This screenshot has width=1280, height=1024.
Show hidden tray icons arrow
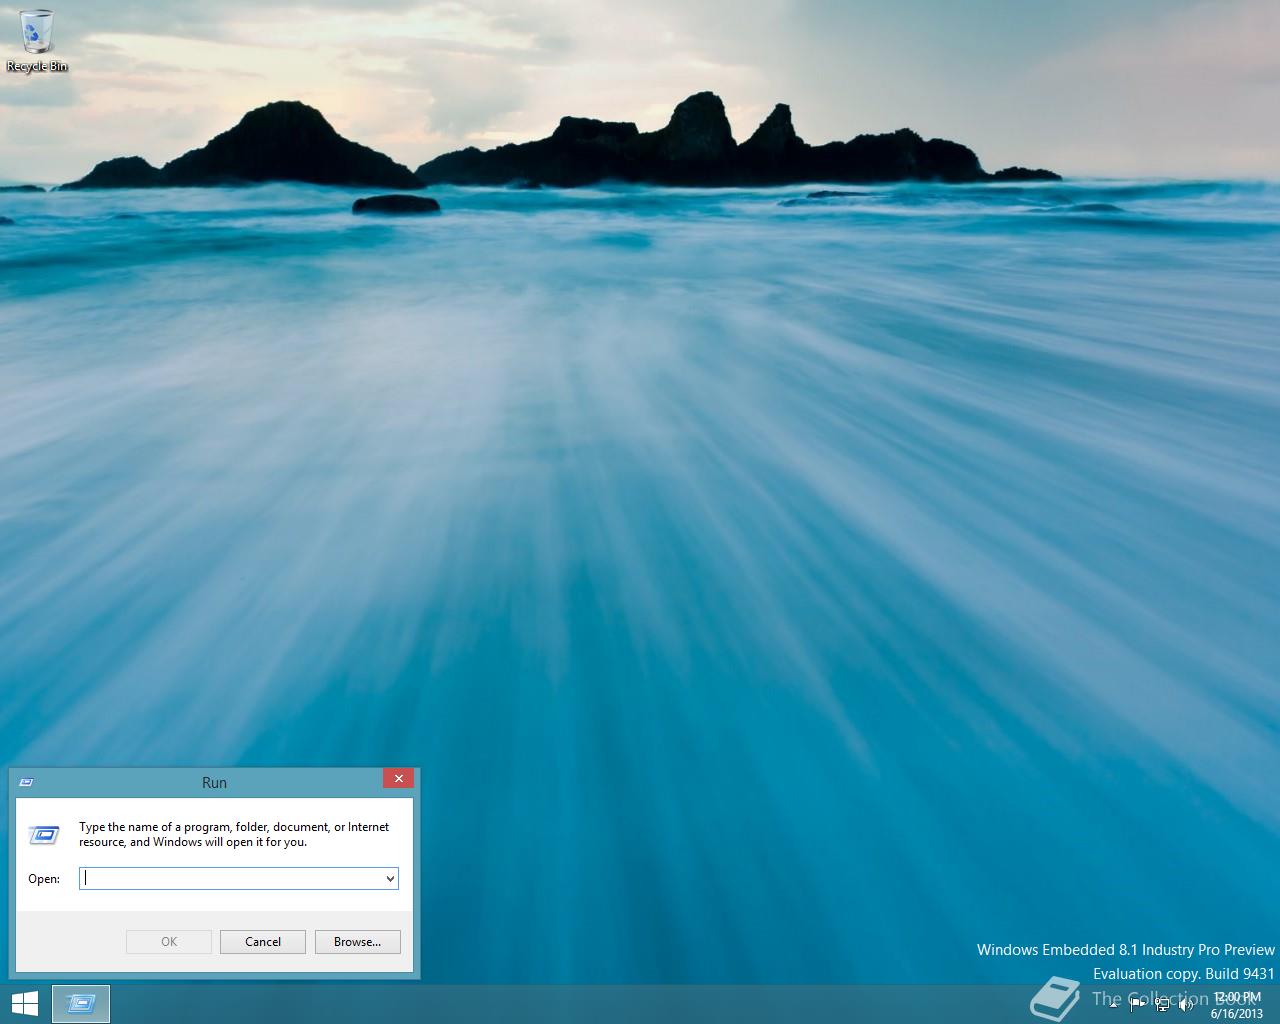[x=1114, y=1005]
